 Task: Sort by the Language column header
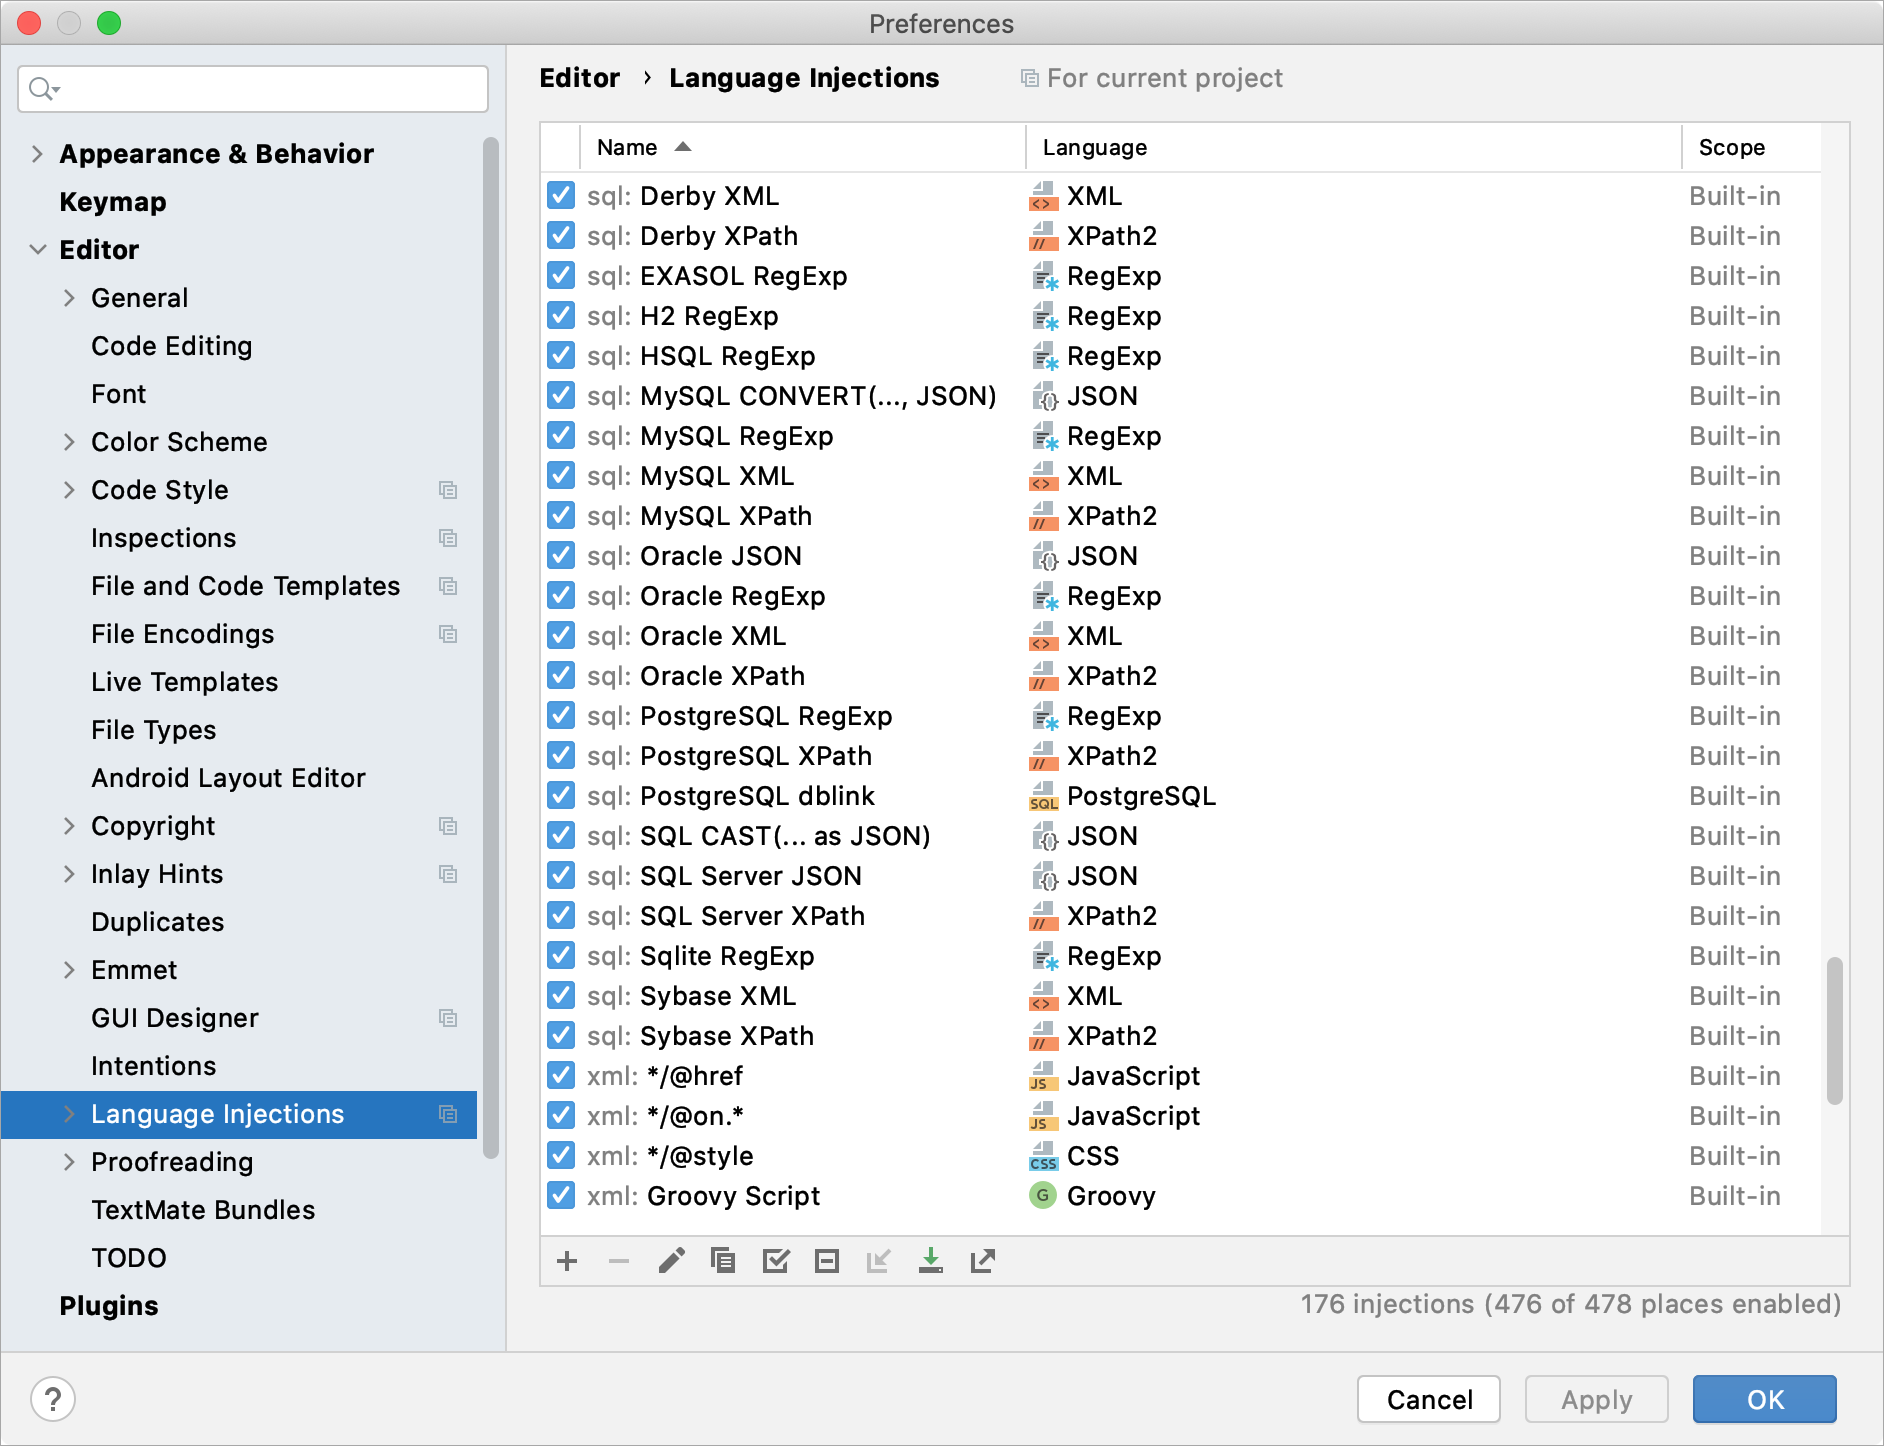click(x=1354, y=147)
